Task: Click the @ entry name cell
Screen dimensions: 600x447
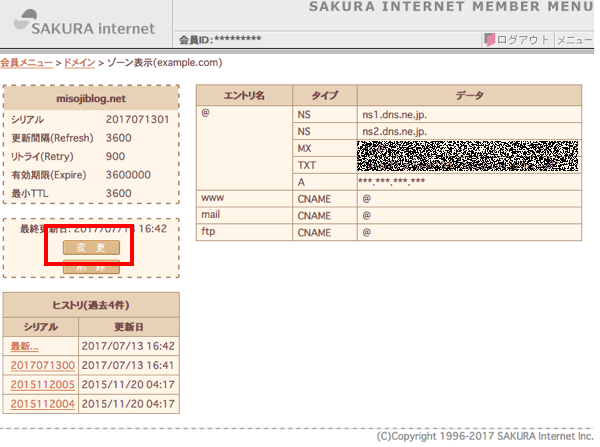Action: (x=244, y=148)
